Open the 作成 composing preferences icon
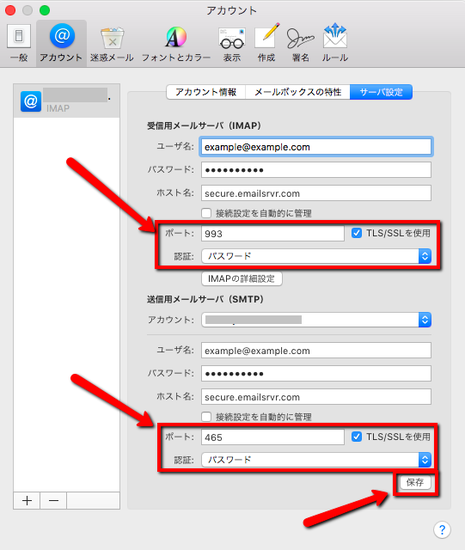Image resolution: width=465 pixels, height=550 pixels. point(266,43)
